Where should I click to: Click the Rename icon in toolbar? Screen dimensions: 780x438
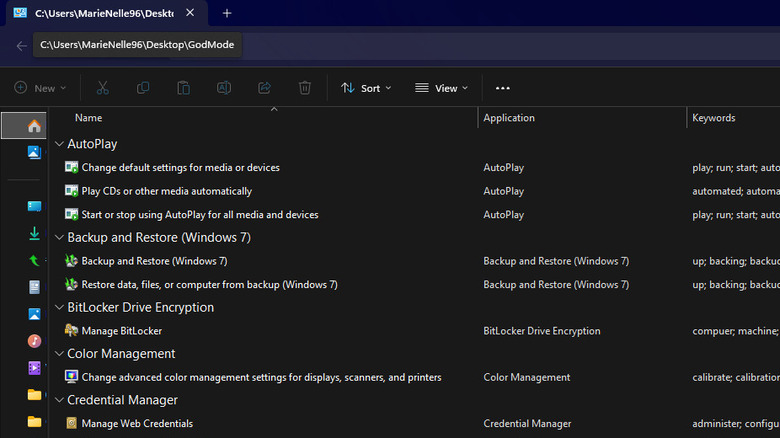pyautogui.click(x=224, y=88)
